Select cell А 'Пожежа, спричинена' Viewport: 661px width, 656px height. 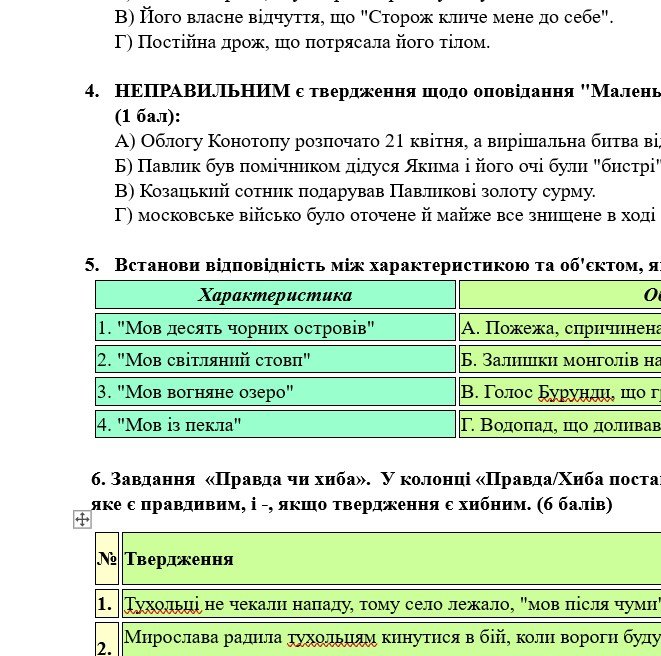tap(559, 328)
